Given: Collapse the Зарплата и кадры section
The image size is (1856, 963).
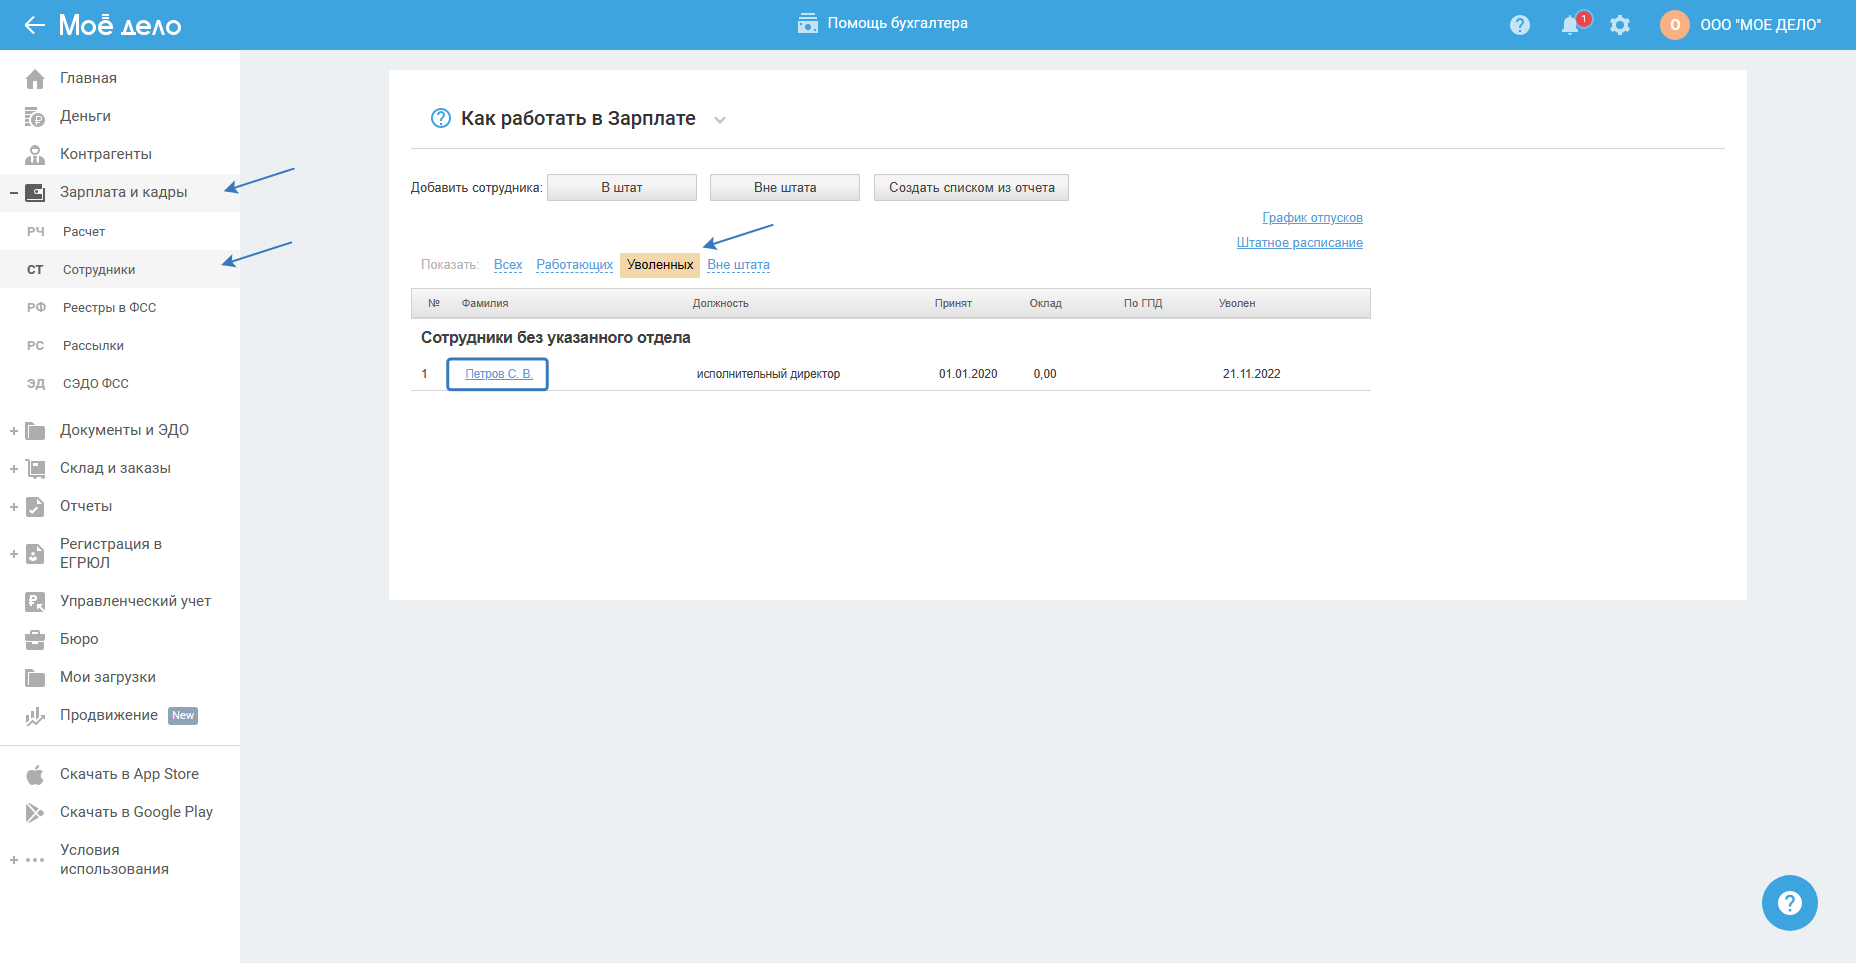Looking at the screenshot, I should click(14, 192).
